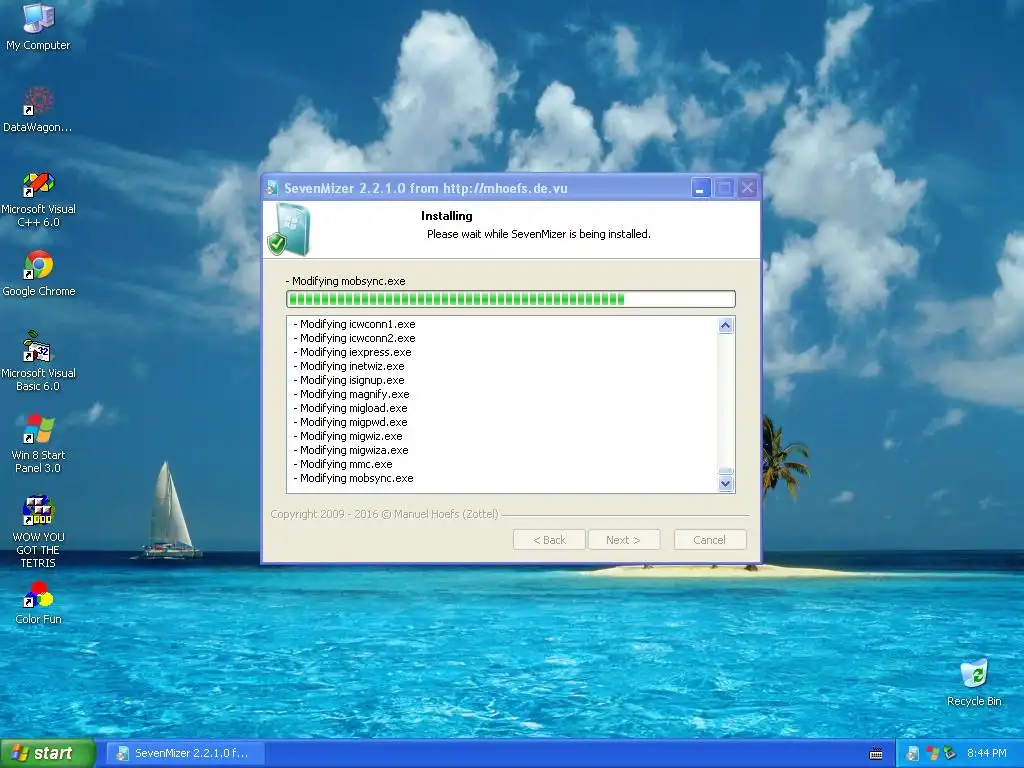Click the installer tray icon beside the Windows flag

point(913,754)
